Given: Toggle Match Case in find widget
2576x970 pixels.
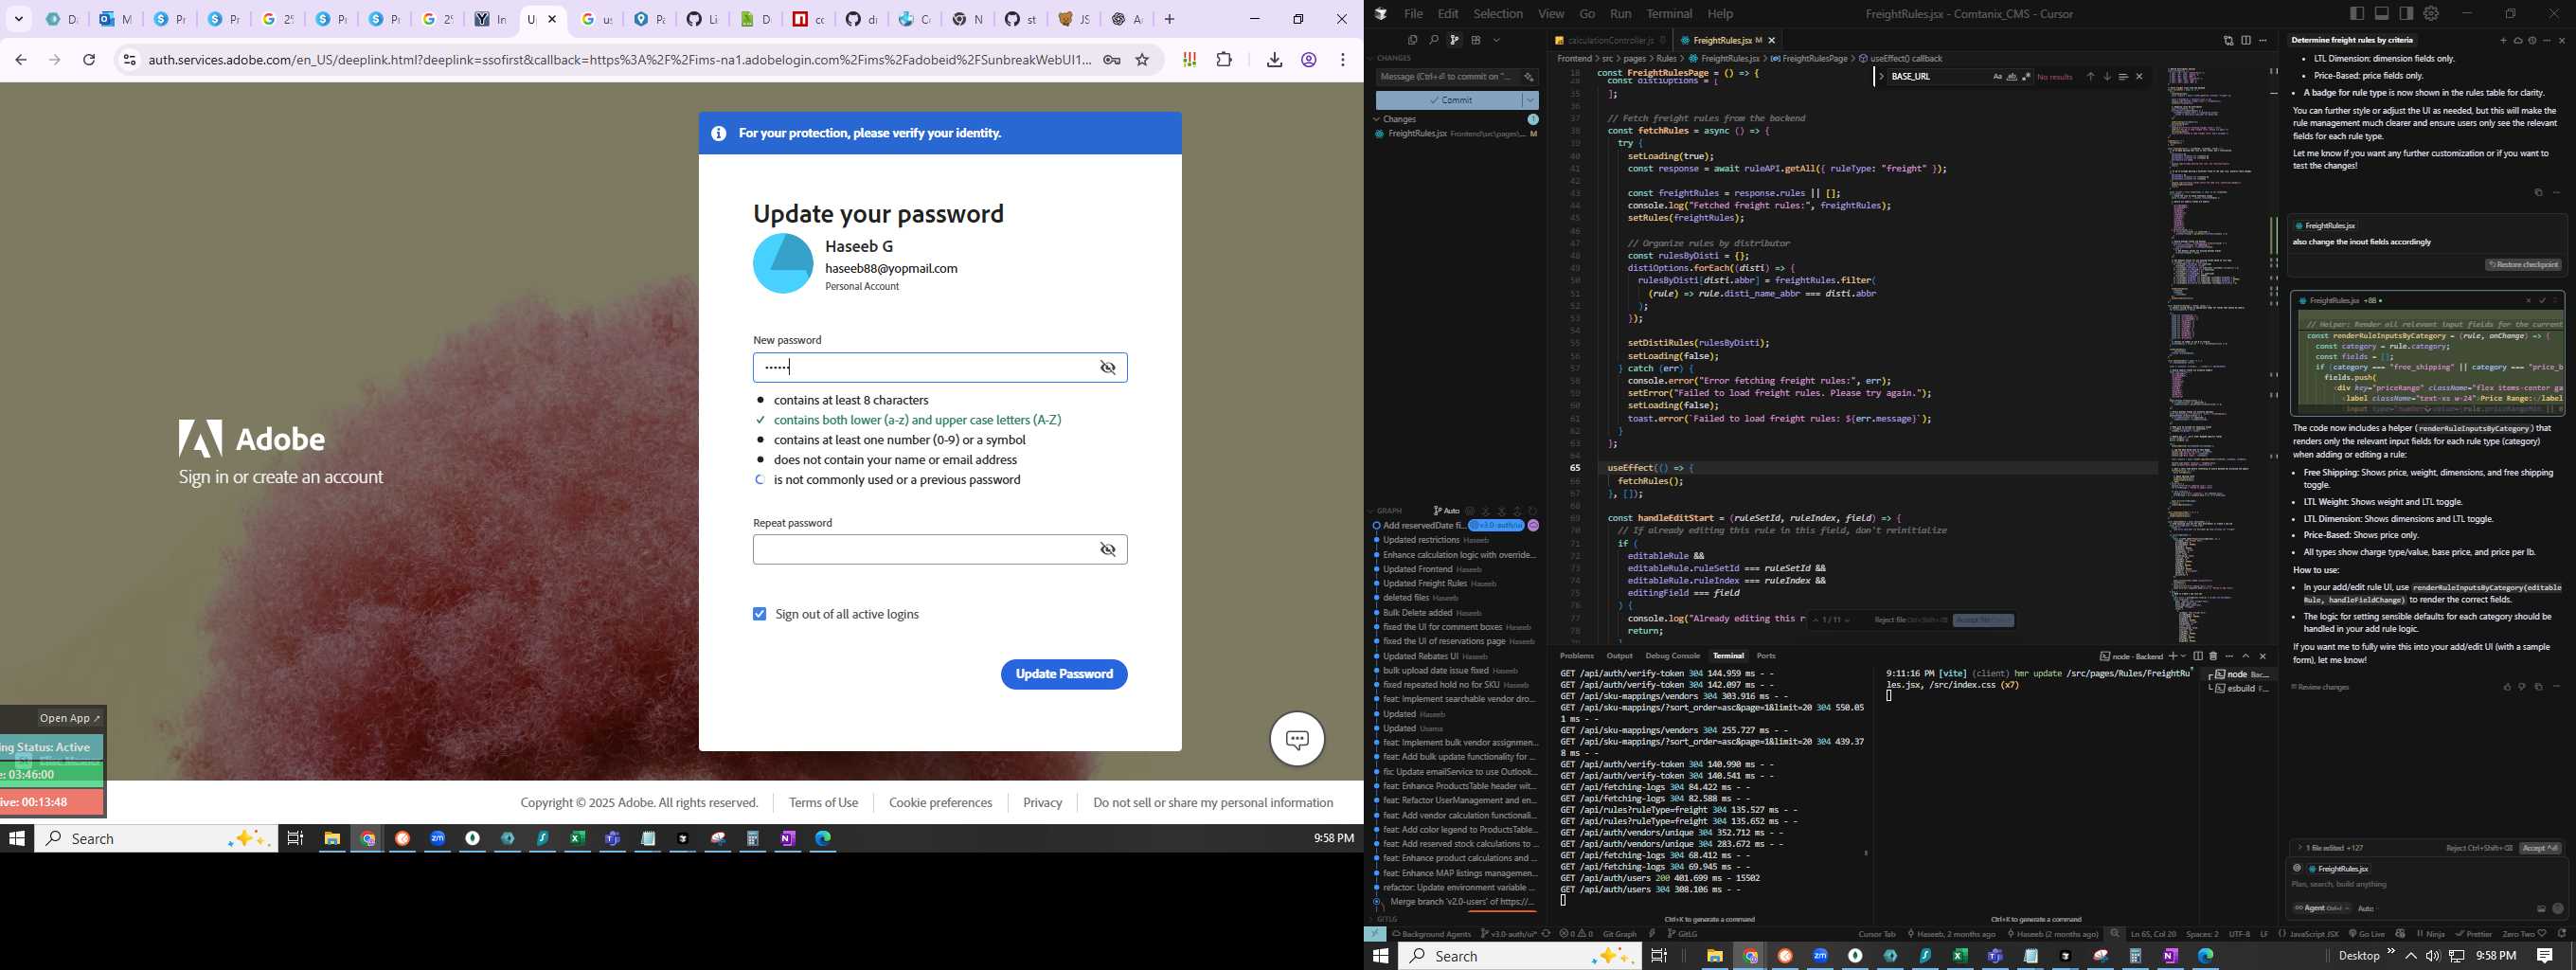Looking at the screenshot, I should pyautogui.click(x=1997, y=77).
